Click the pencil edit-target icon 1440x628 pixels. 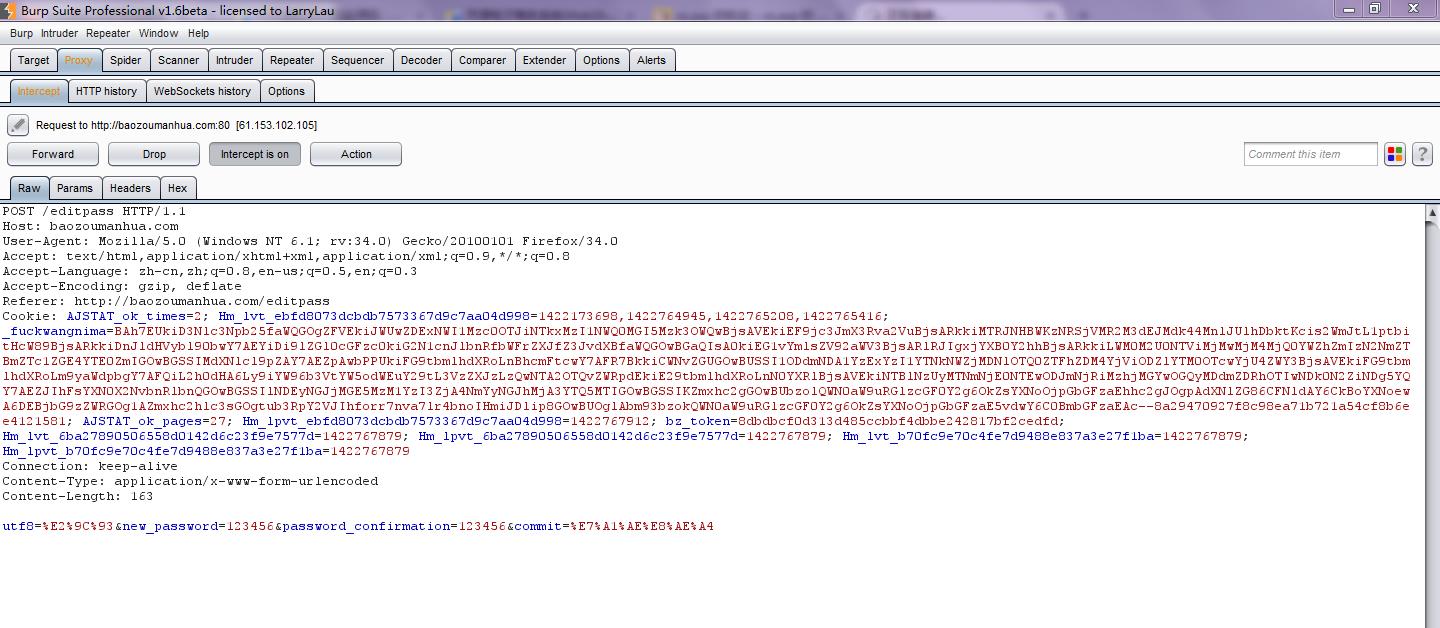click(18, 125)
